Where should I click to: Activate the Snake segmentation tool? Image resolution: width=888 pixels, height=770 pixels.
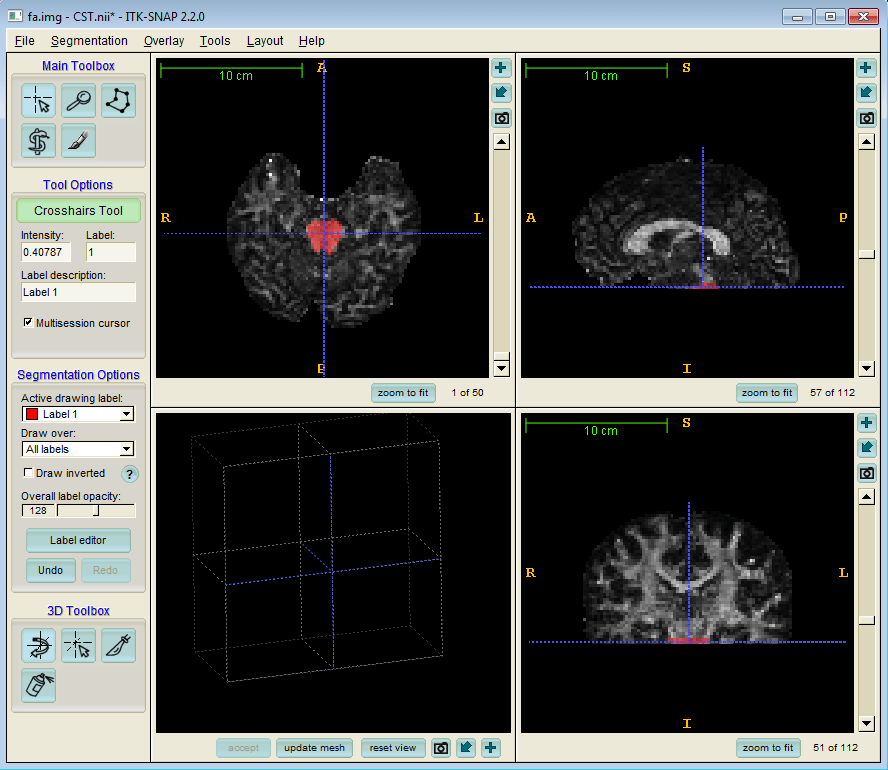point(39,140)
